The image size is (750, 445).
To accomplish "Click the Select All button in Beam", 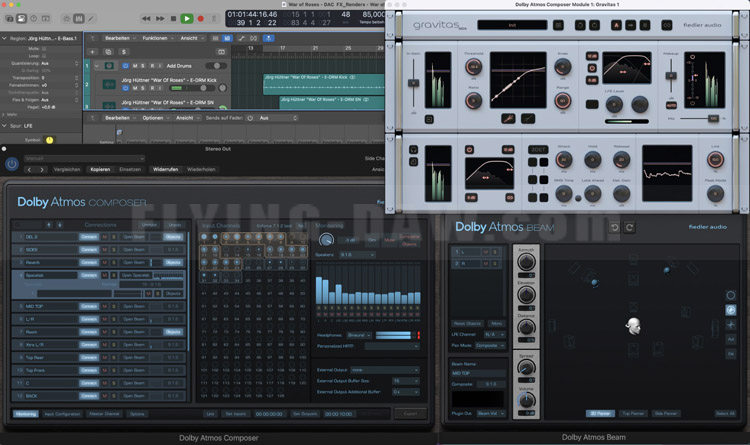I will 725,413.
